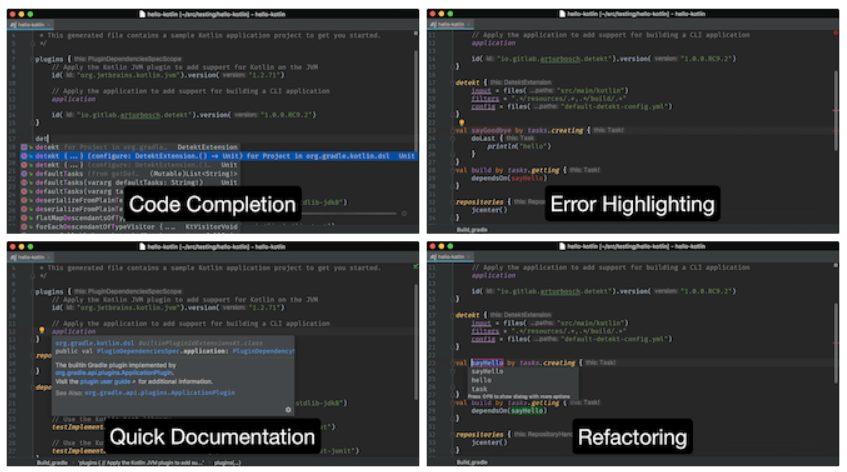847x472 pixels.
Task: Click title document icon in Quick Documentation window
Action: pos(142,247)
